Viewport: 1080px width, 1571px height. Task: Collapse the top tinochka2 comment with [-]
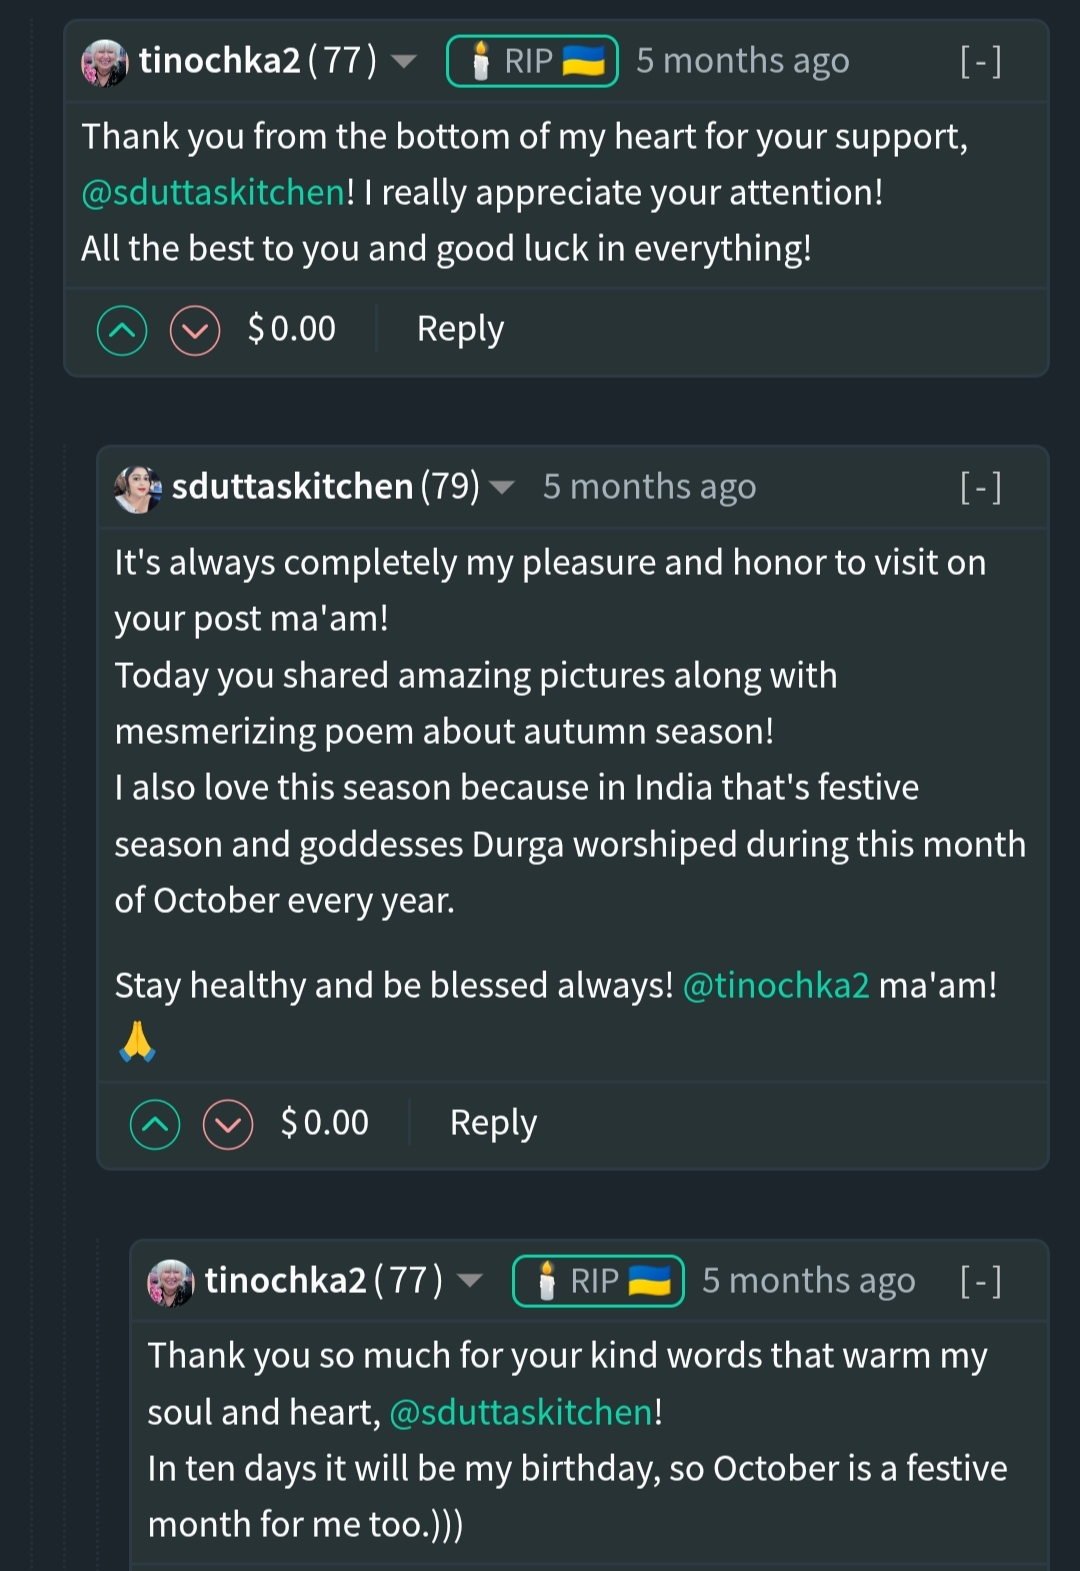[x=980, y=62]
